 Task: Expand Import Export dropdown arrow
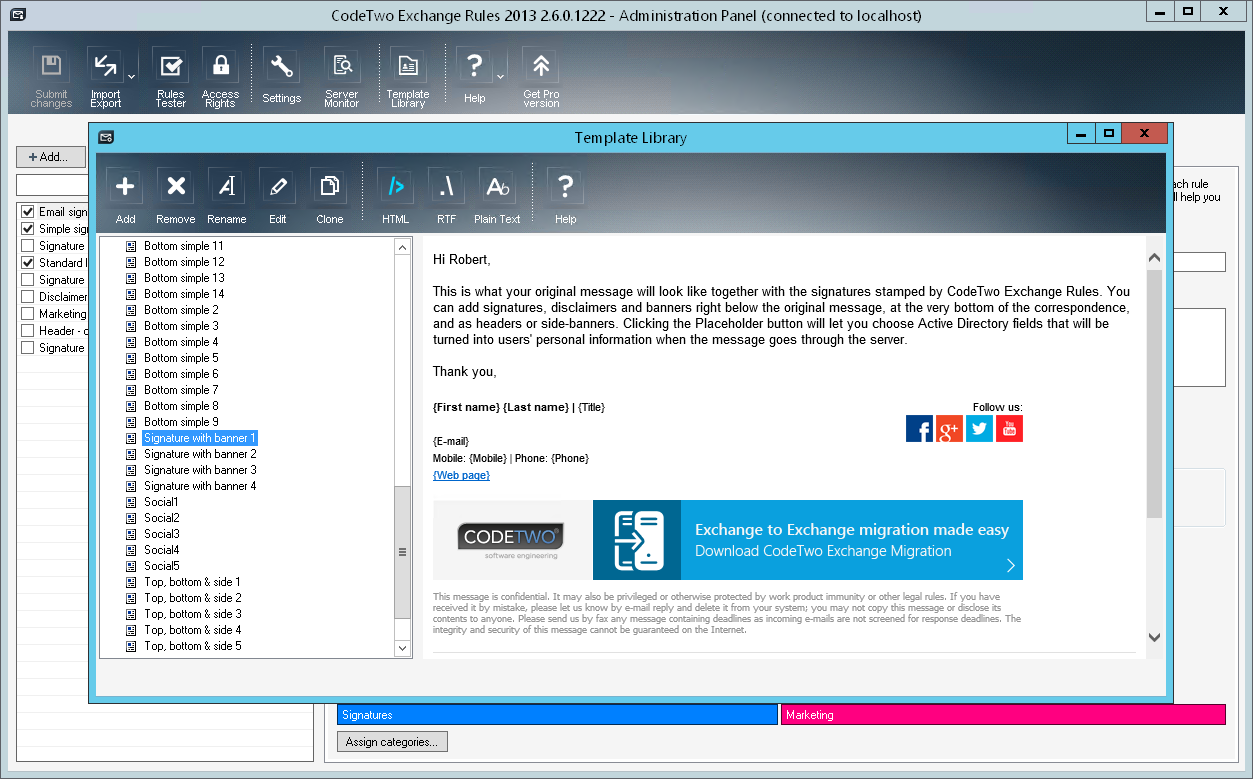point(131,77)
